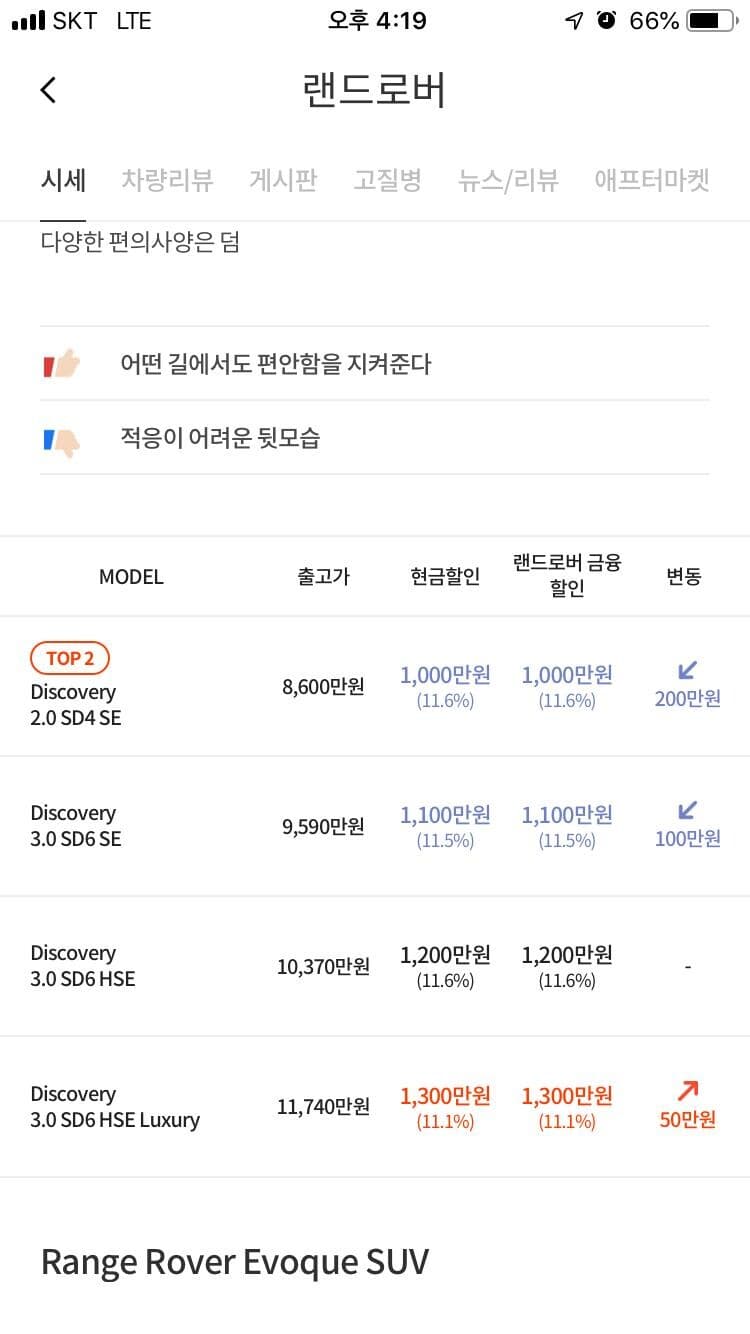Select the TOP 2 badge on Discovery 2.0 SD4 SE
750x1334 pixels.
click(70, 658)
